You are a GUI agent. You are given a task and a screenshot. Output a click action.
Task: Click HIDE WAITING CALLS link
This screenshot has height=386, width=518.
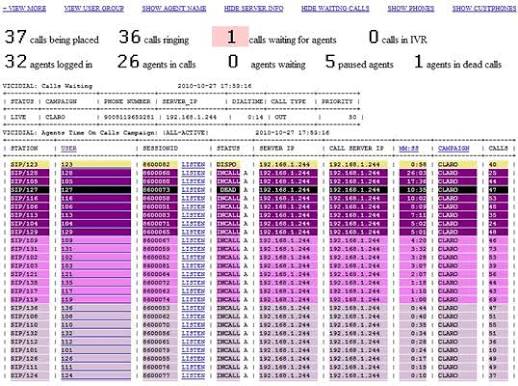pos(335,8)
